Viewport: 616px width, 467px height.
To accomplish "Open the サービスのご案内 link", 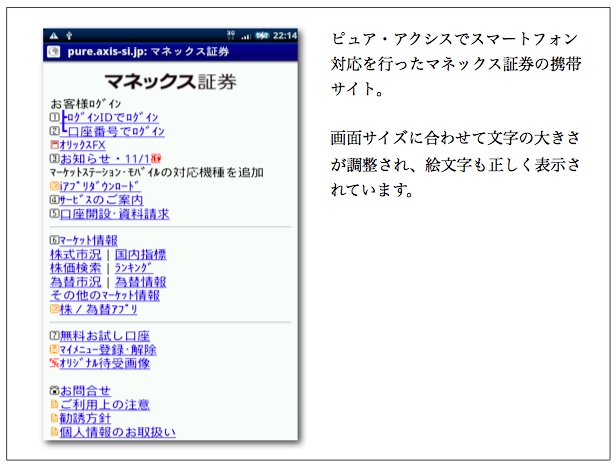I will 101,200.
